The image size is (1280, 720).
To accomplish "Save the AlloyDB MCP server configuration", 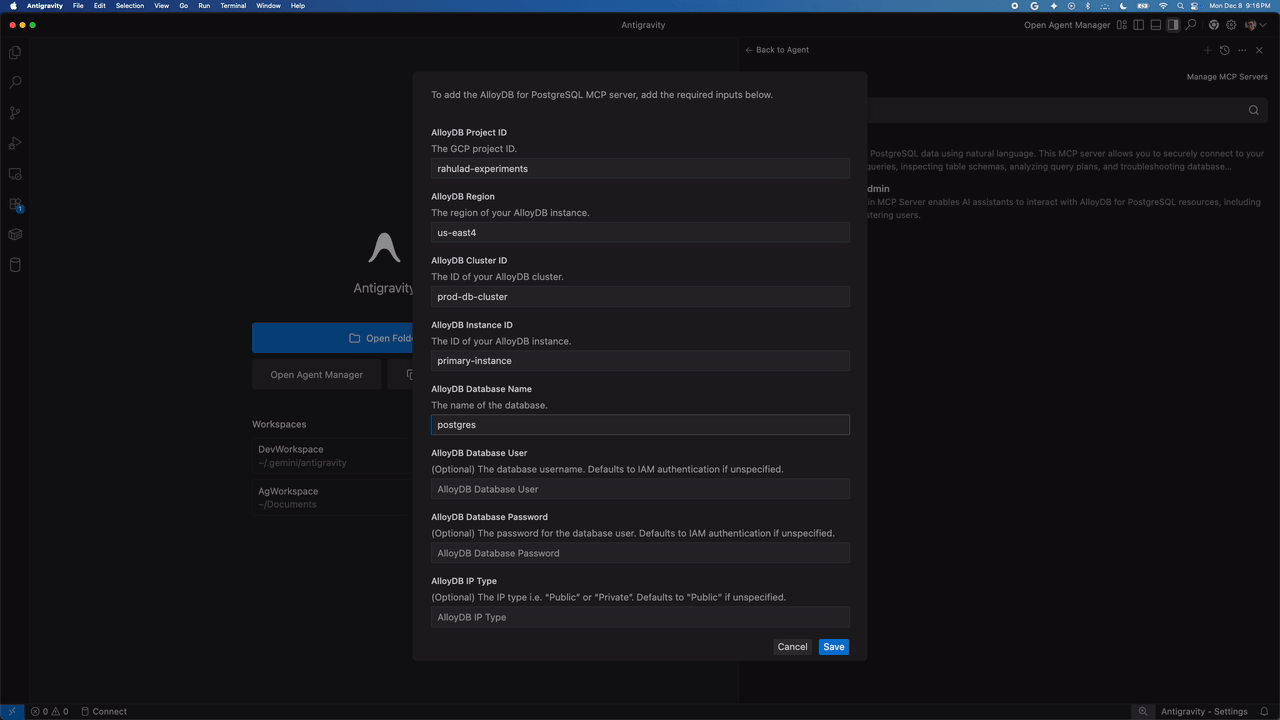I will [833, 647].
